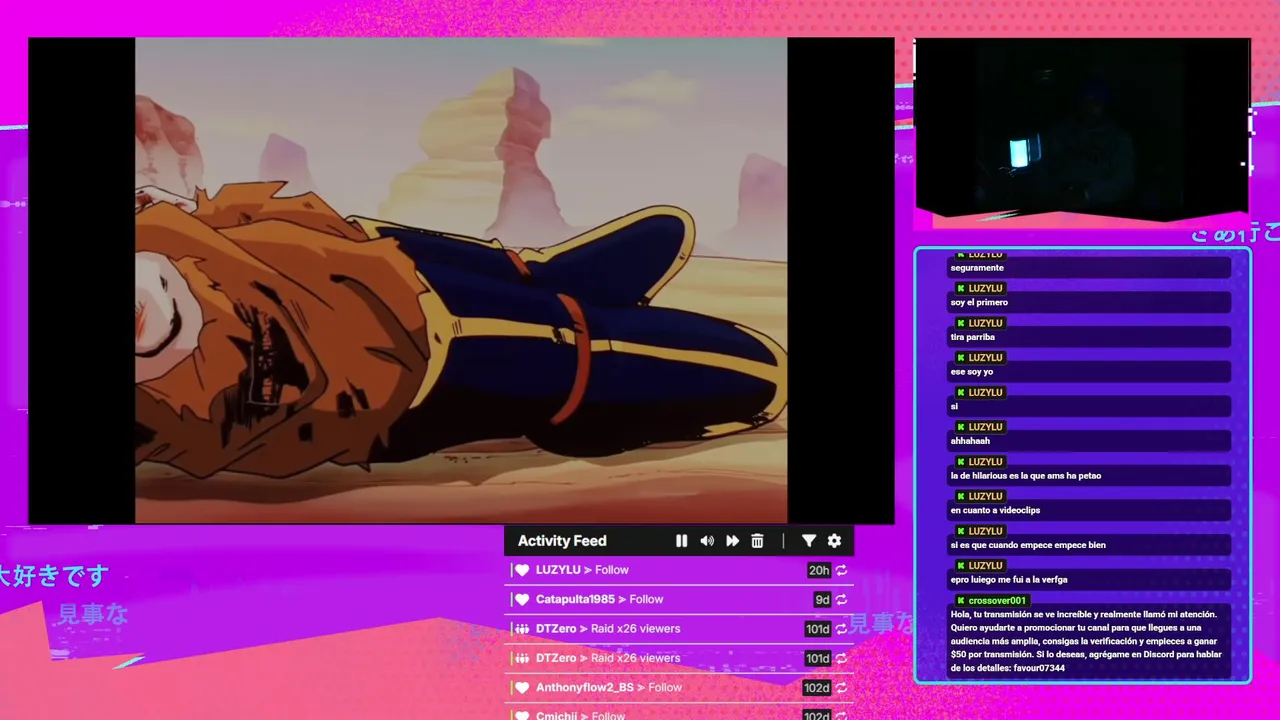Click the heart icon beside LUZYLU follow

(x=521, y=570)
